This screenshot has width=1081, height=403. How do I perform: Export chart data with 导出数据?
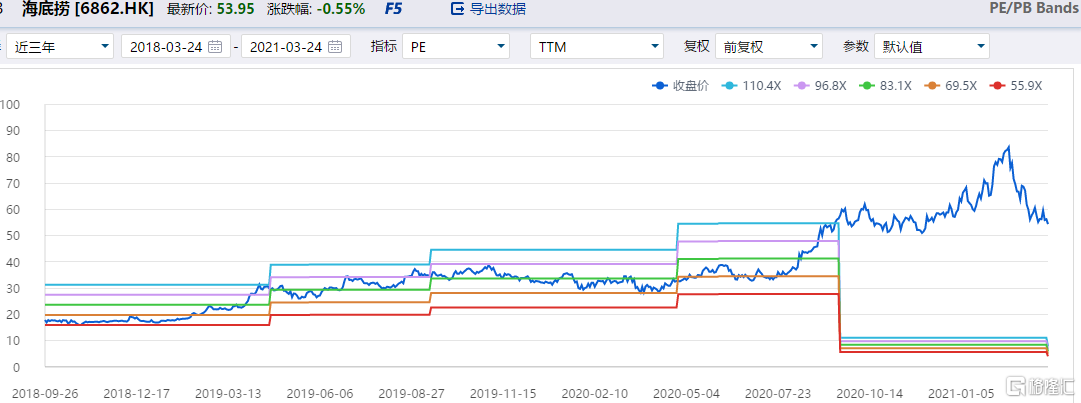pos(488,9)
